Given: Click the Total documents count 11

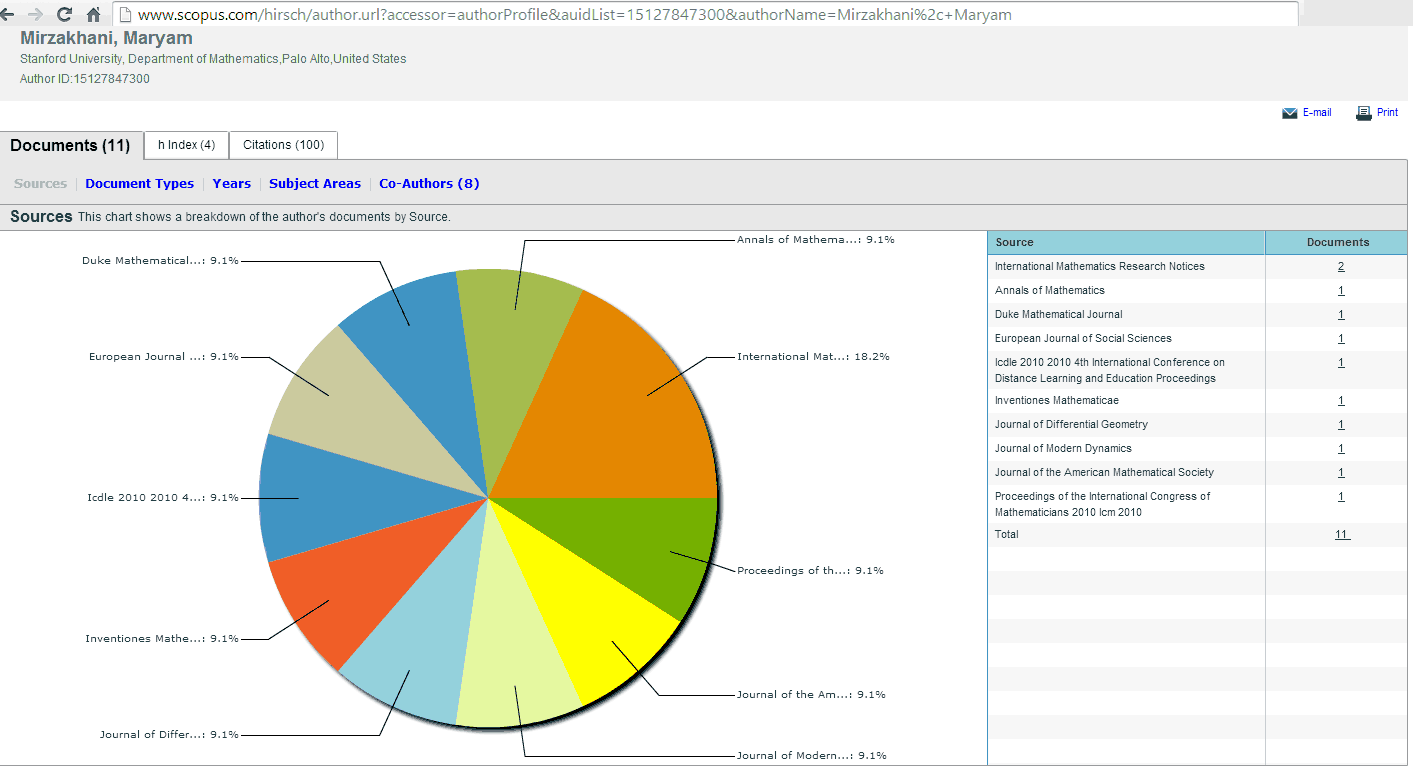Looking at the screenshot, I should pyautogui.click(x=1341, y=535).
